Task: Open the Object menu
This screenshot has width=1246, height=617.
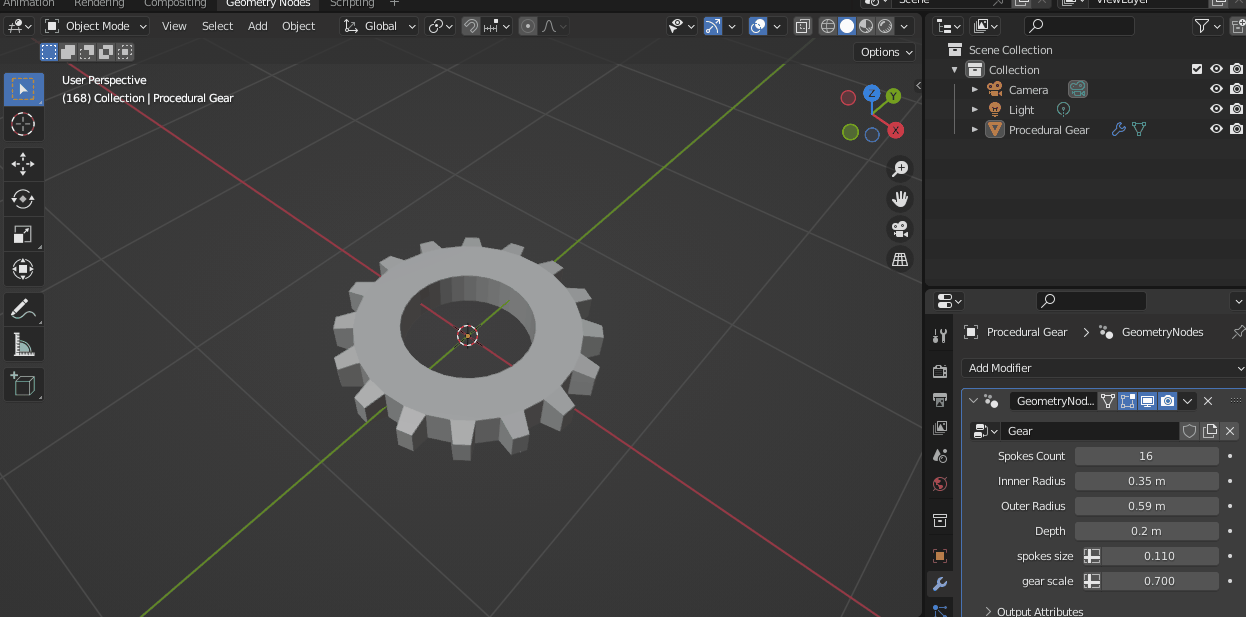Action: coord(298,26)
